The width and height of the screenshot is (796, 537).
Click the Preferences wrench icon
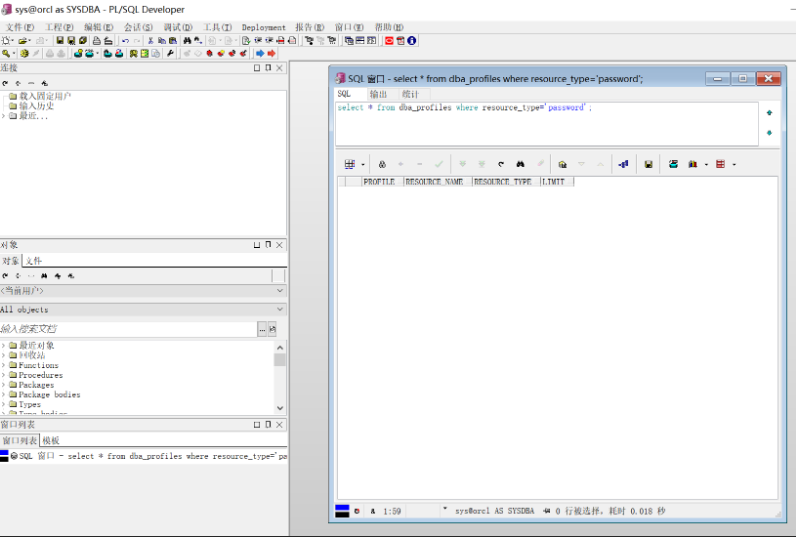(171, 53)
